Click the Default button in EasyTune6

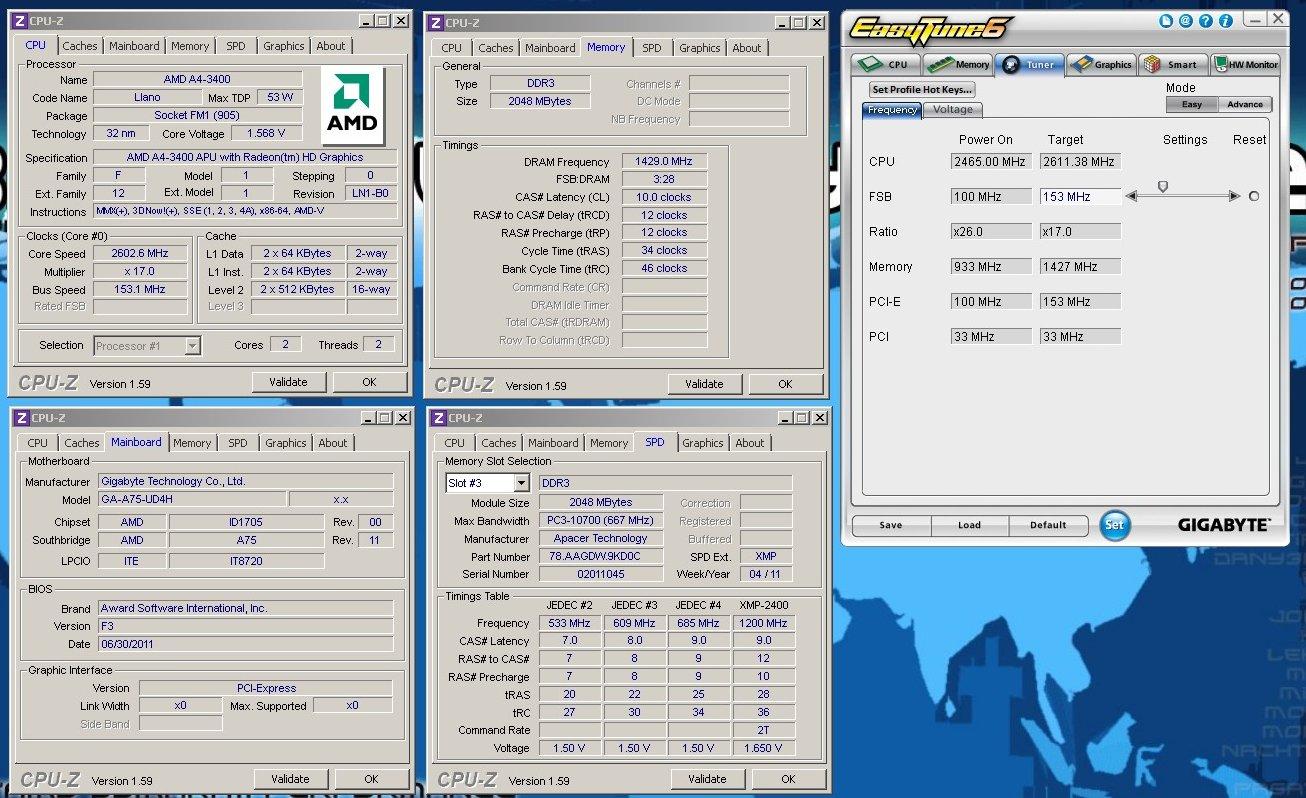pos(1048,525)
